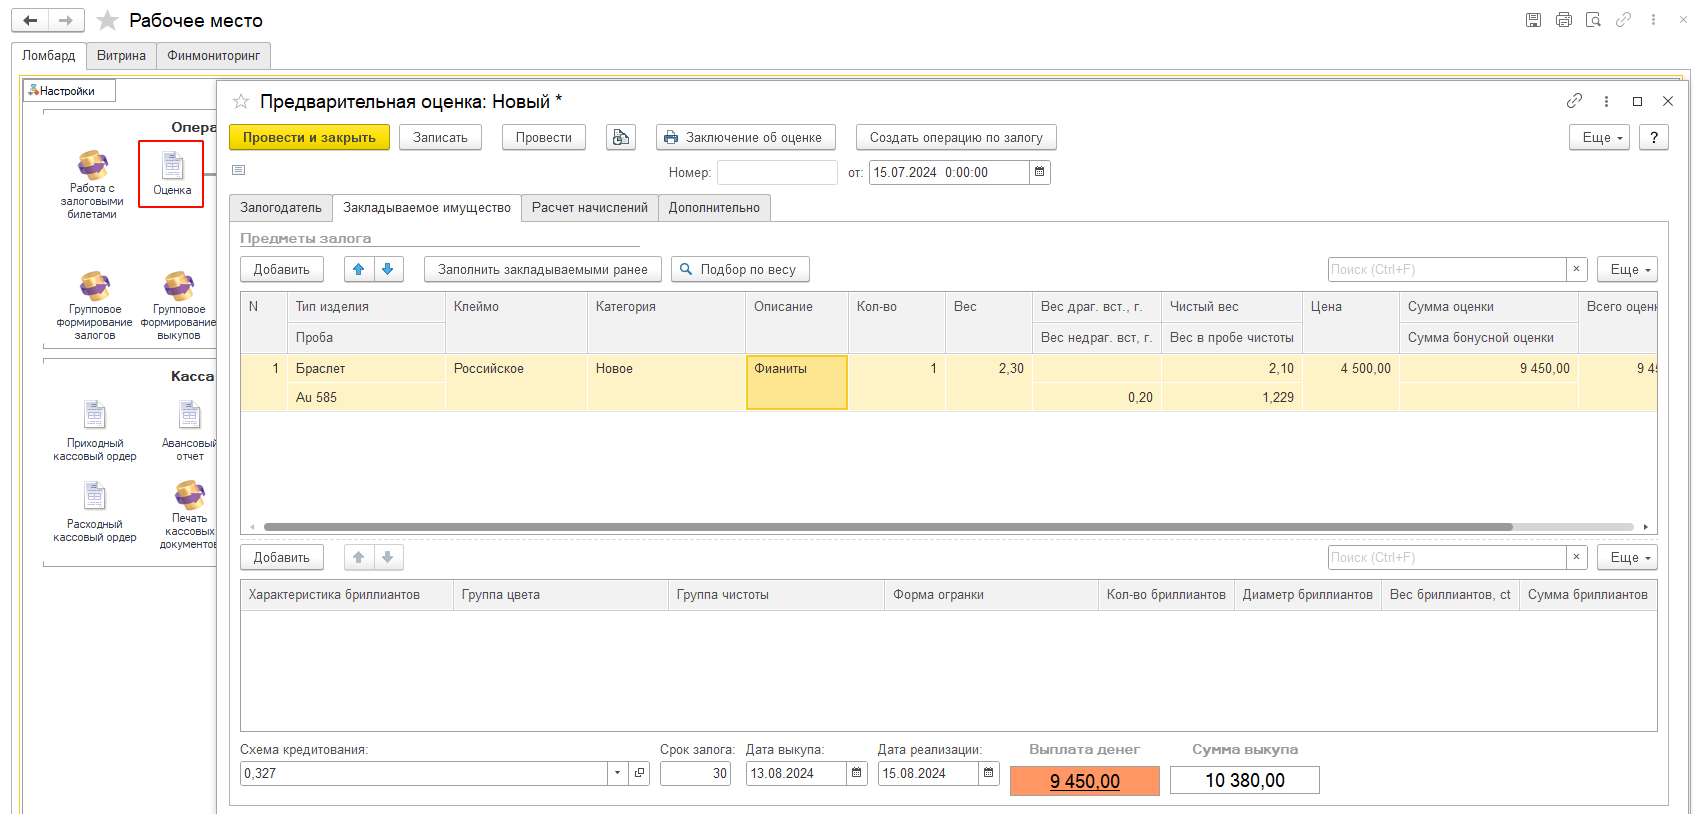Add a pledge item with Добавить
Viewport: 1695px width, 814px height.
point(282,269)
